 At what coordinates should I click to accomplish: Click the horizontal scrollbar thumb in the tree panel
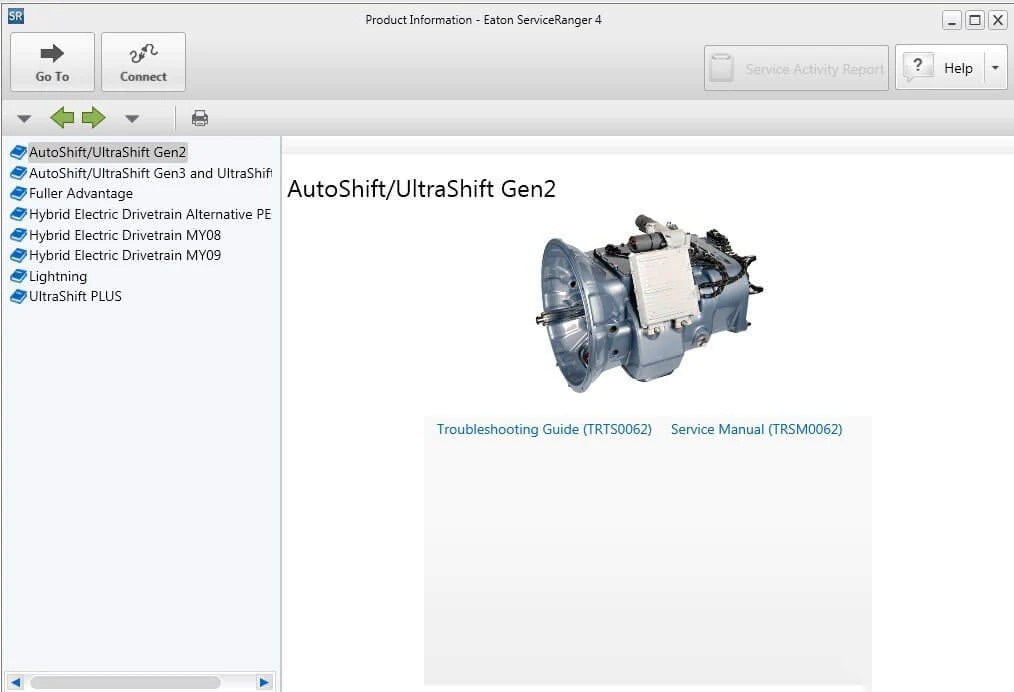(x=125, y=682)
